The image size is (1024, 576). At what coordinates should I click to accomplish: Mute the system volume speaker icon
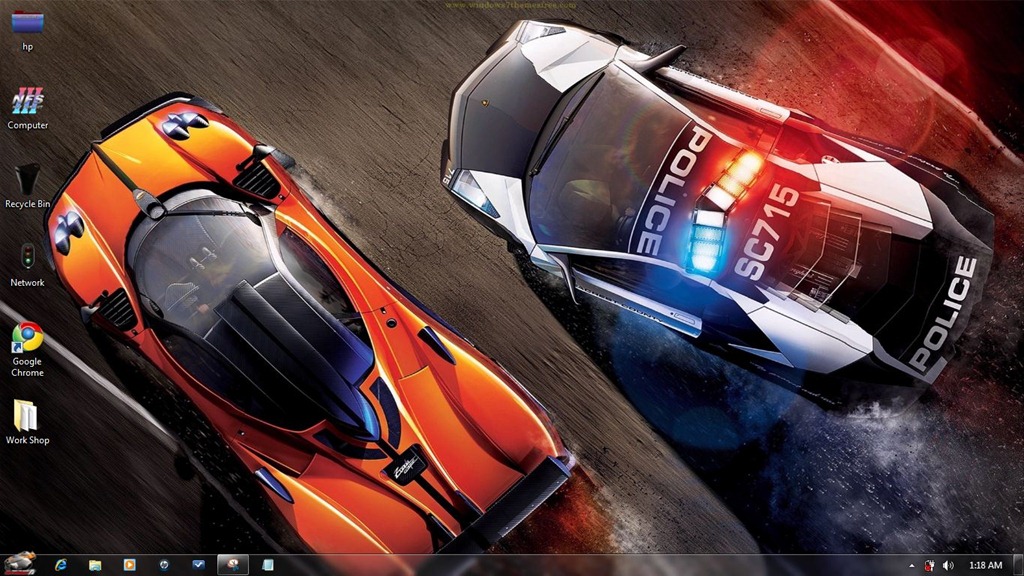pos(948,567)
